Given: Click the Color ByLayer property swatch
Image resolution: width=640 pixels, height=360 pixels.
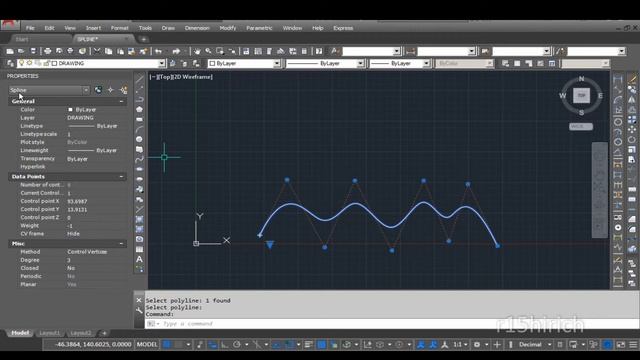Looking at the screenshot, I should point(70,109).
